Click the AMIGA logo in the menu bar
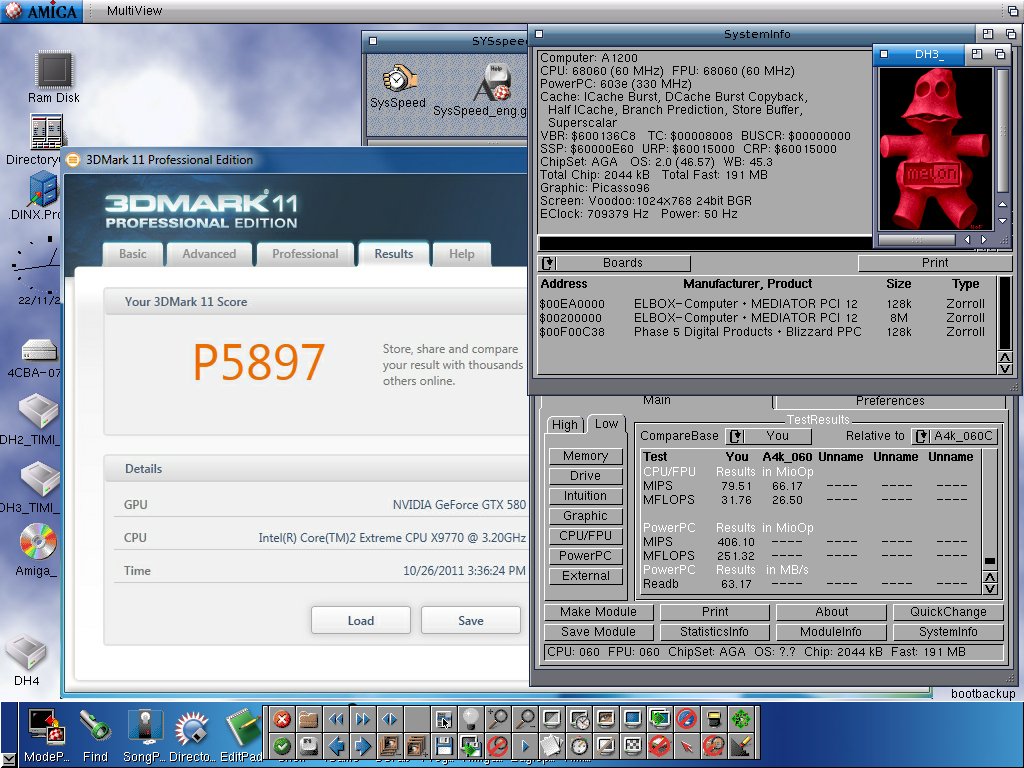This screenshot has width=1024, height=768. (40, 11)
